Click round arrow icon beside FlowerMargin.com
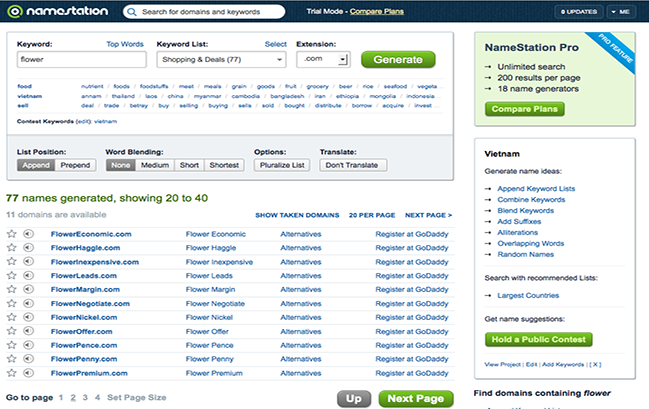649x409 pixels. [28, 289]
